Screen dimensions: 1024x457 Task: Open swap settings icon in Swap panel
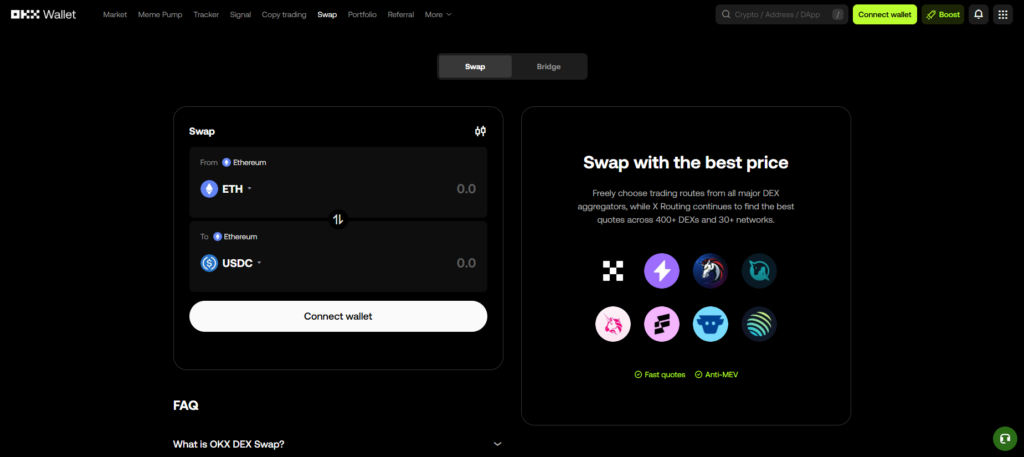[x=480, y=131]
